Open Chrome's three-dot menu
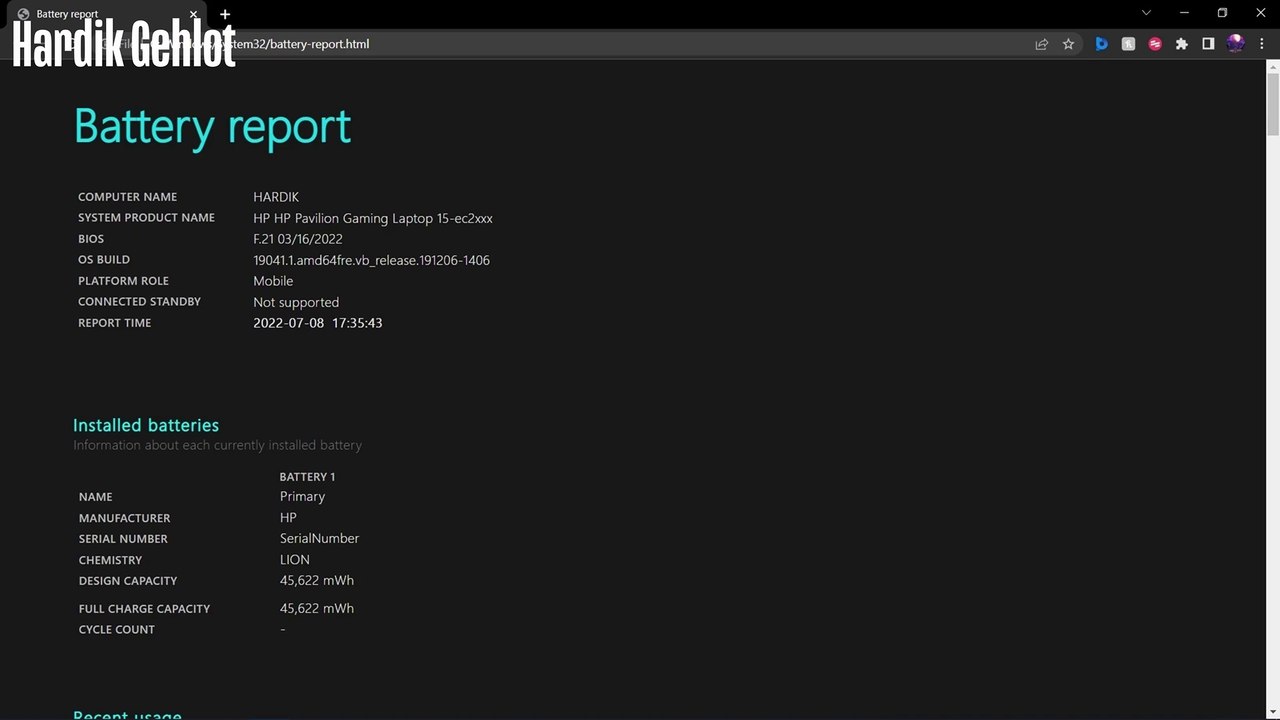The width and height of the screenshot is (1280, 720). coord(1262,44)
